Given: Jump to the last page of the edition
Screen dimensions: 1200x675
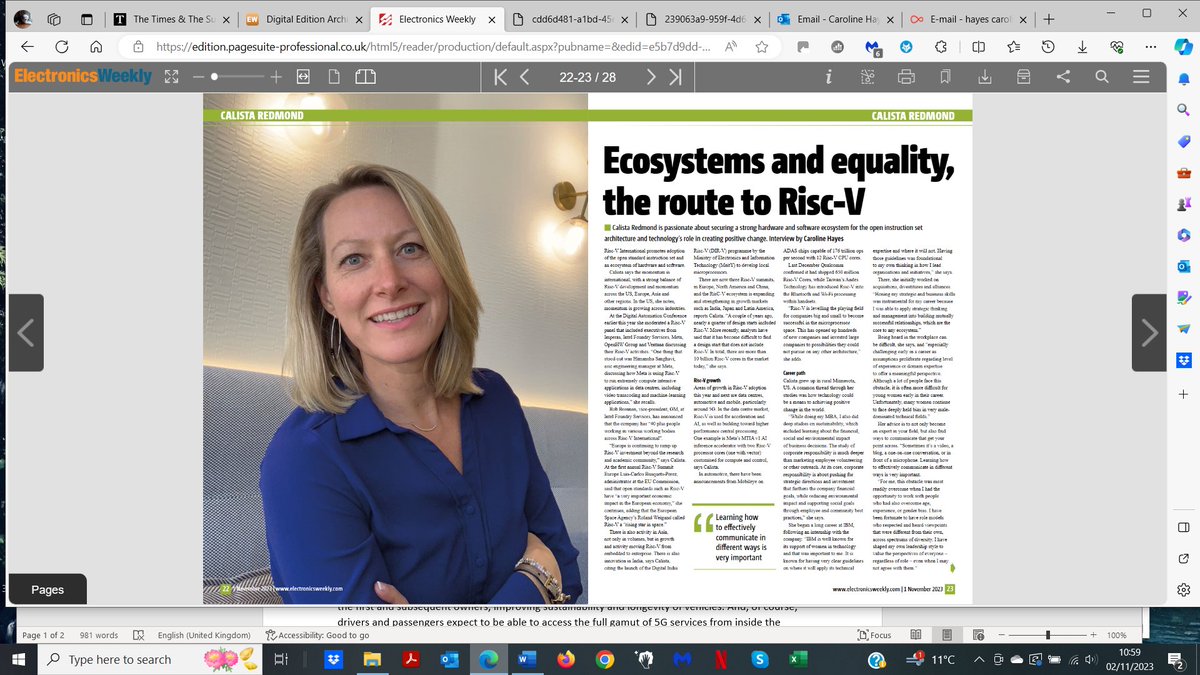Looking at the screenshot, I should 676,77.
